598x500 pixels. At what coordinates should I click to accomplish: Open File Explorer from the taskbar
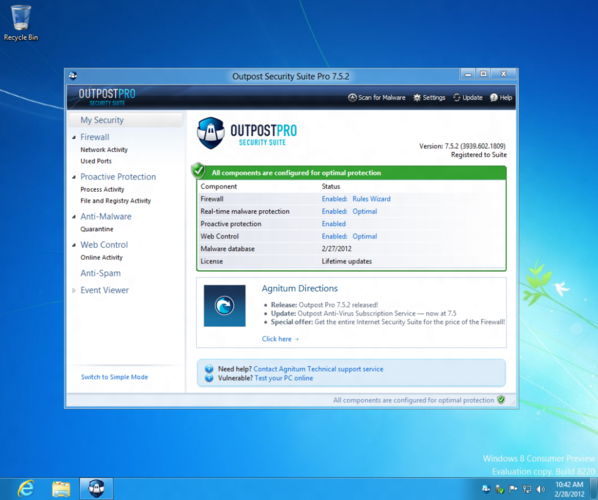[61, 489]
